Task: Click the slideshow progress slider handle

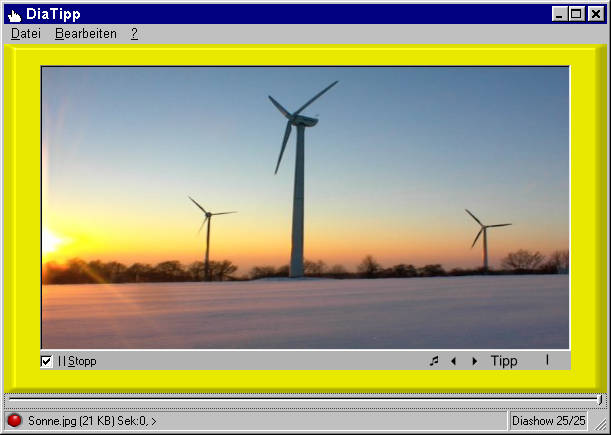Action: [599, 400]
